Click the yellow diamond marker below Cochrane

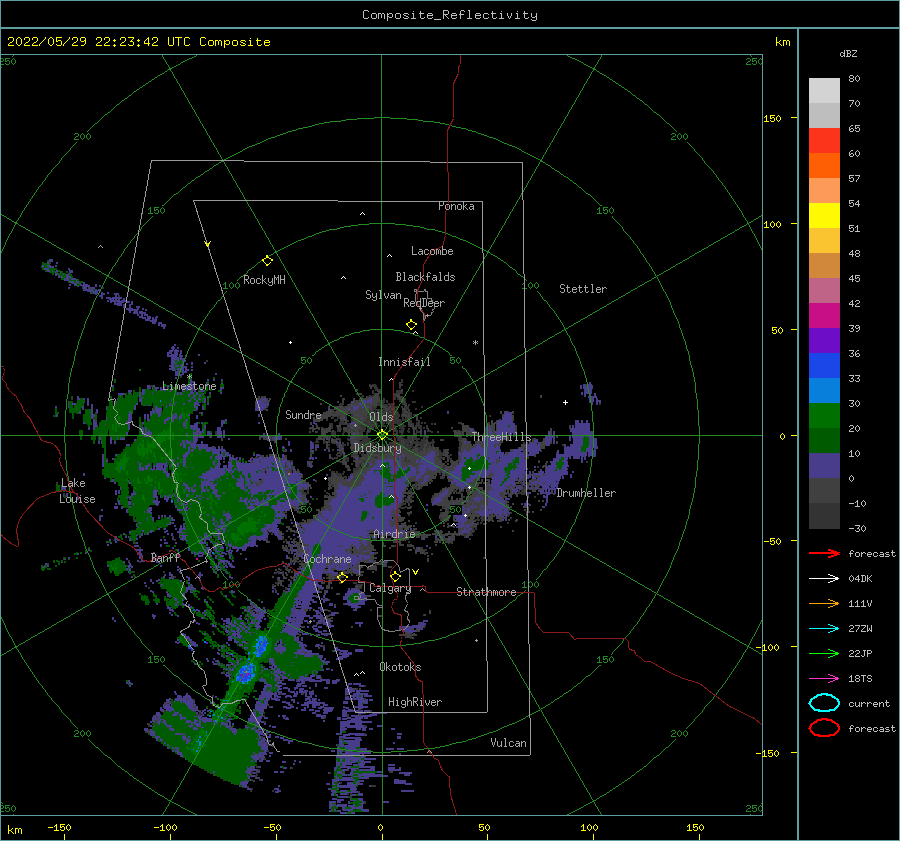(x=342, y=577)
